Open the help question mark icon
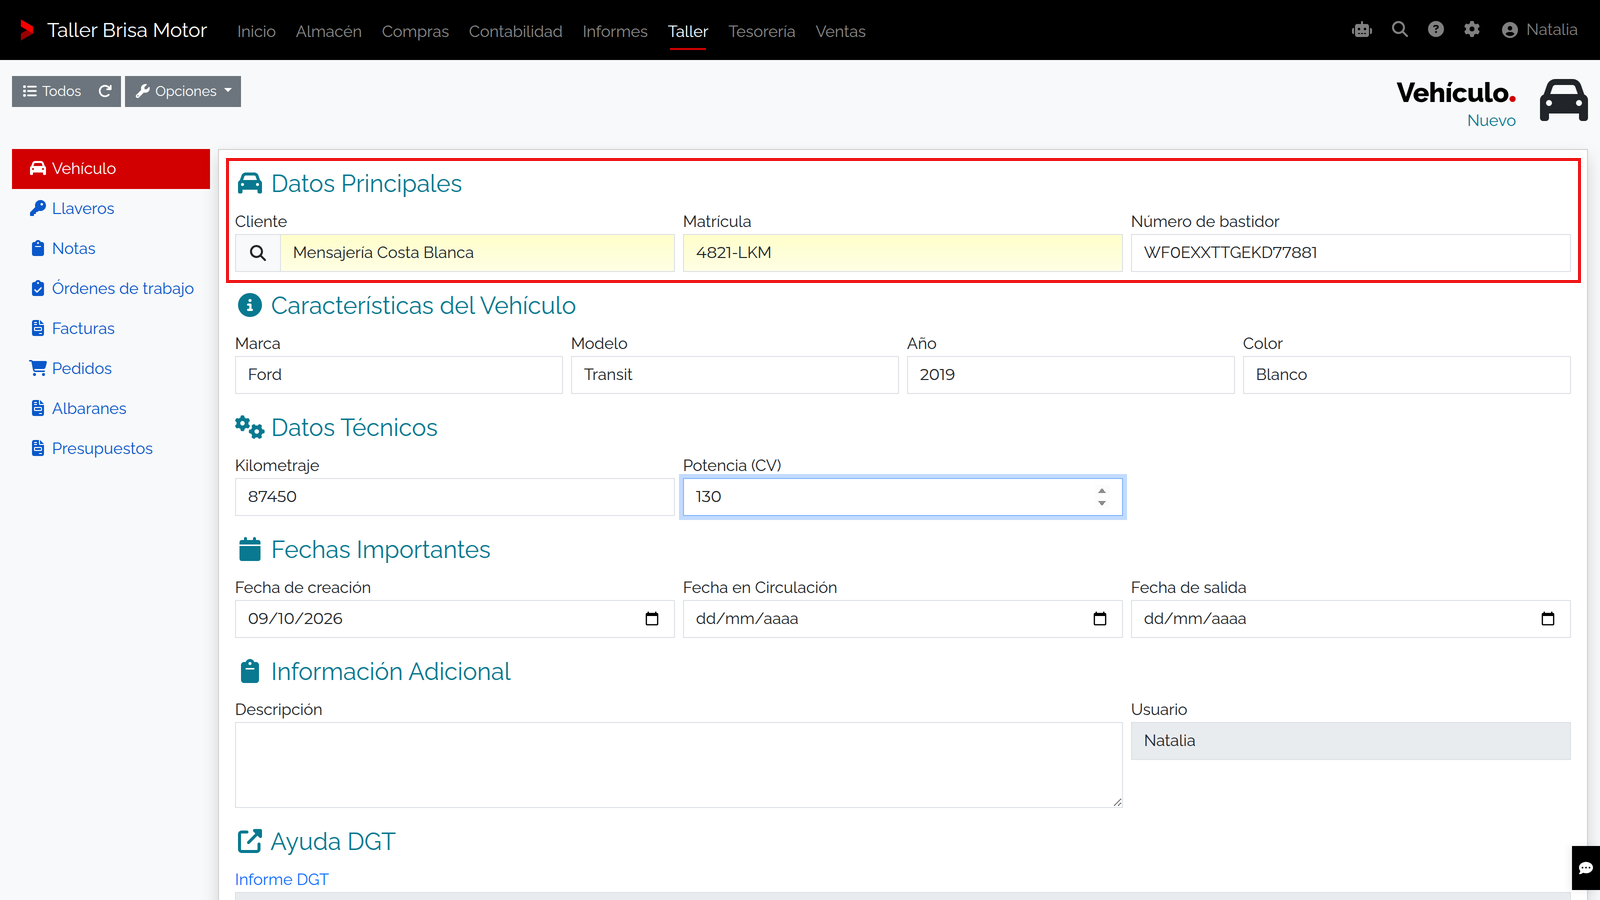 [1436, 30]
